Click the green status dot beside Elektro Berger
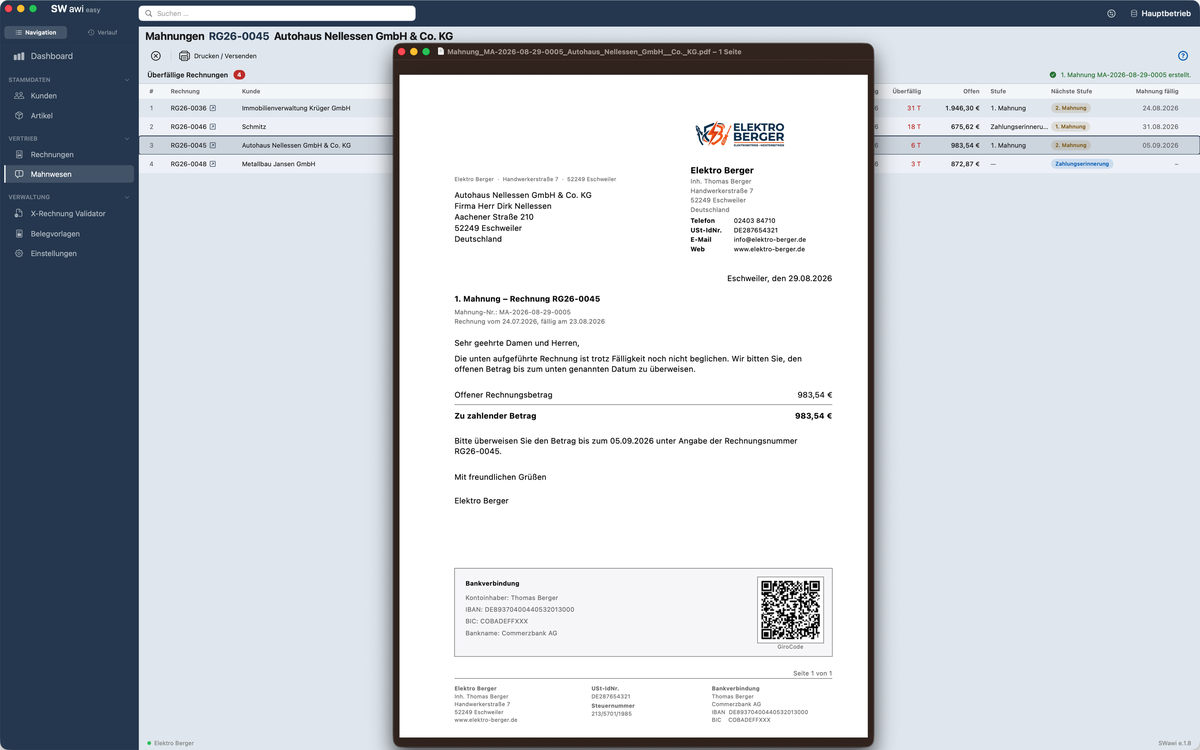Screen dimensions: 1200x750 149,743
